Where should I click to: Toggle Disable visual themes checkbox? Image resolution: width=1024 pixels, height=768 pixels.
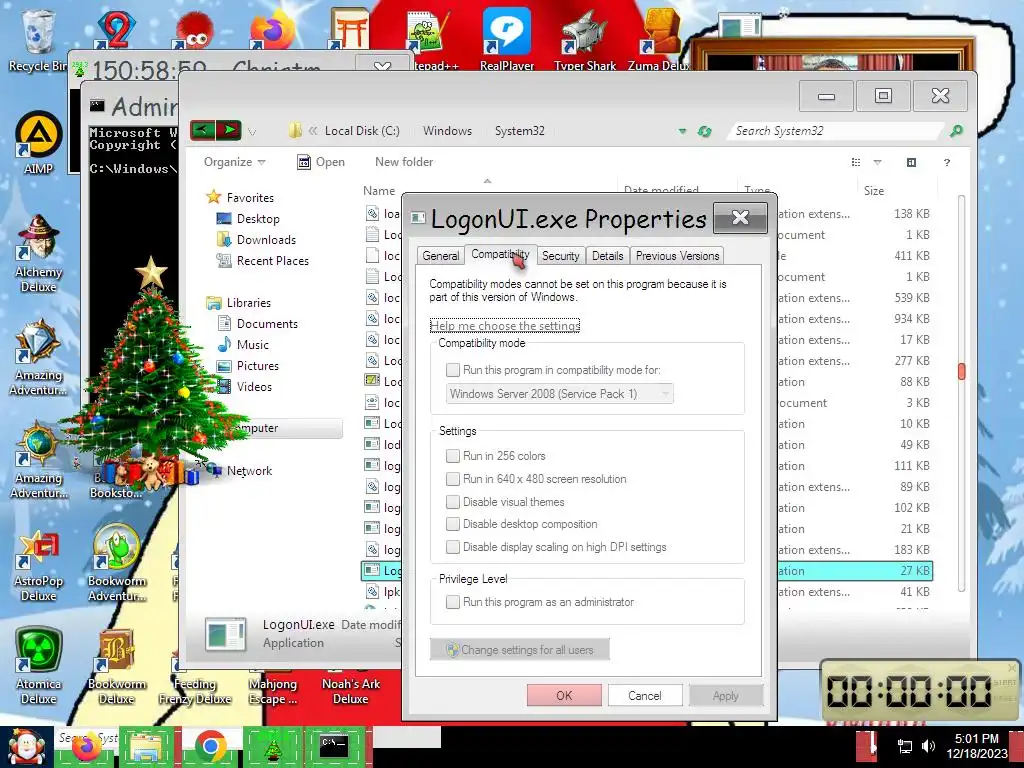click(453, 502)
